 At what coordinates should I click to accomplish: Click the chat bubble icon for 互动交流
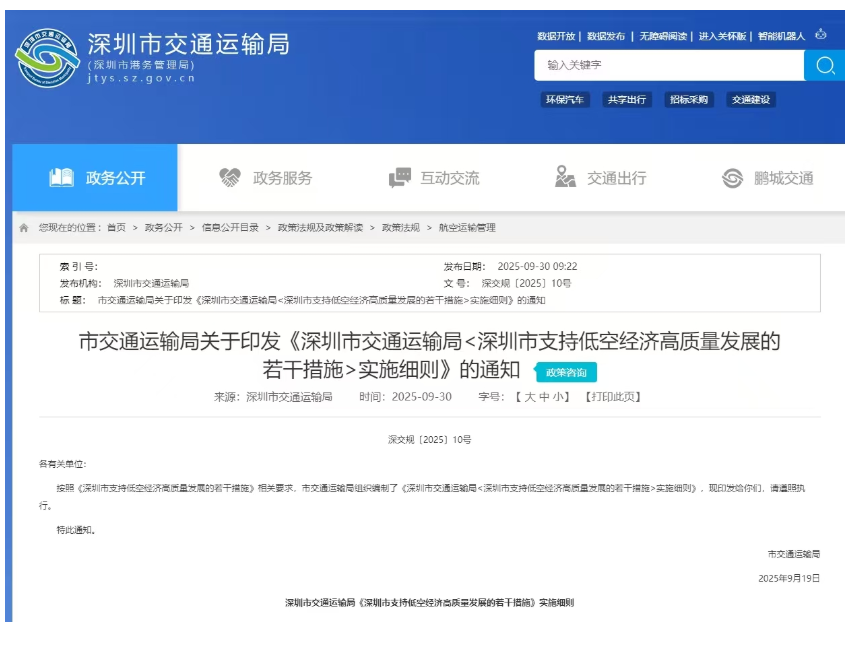[x=400, y=178]
